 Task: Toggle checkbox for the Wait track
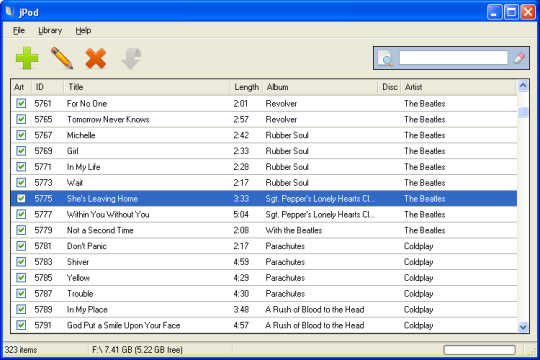tap(21, 183)
